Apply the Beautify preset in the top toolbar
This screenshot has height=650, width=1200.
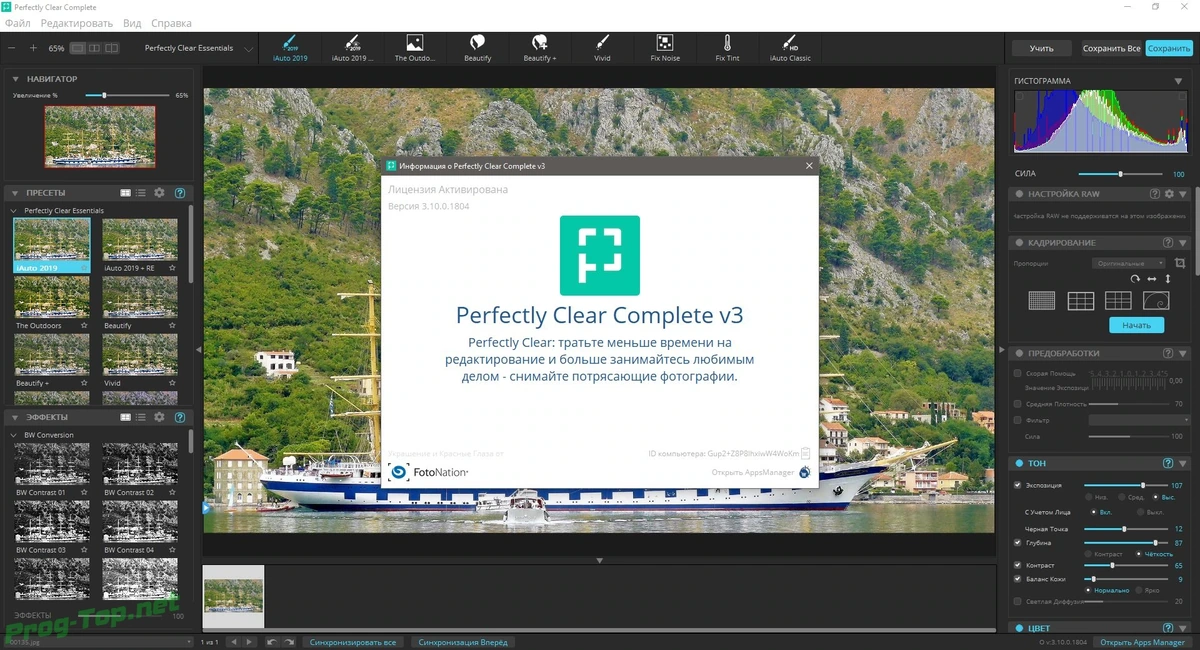click(478, 47)
